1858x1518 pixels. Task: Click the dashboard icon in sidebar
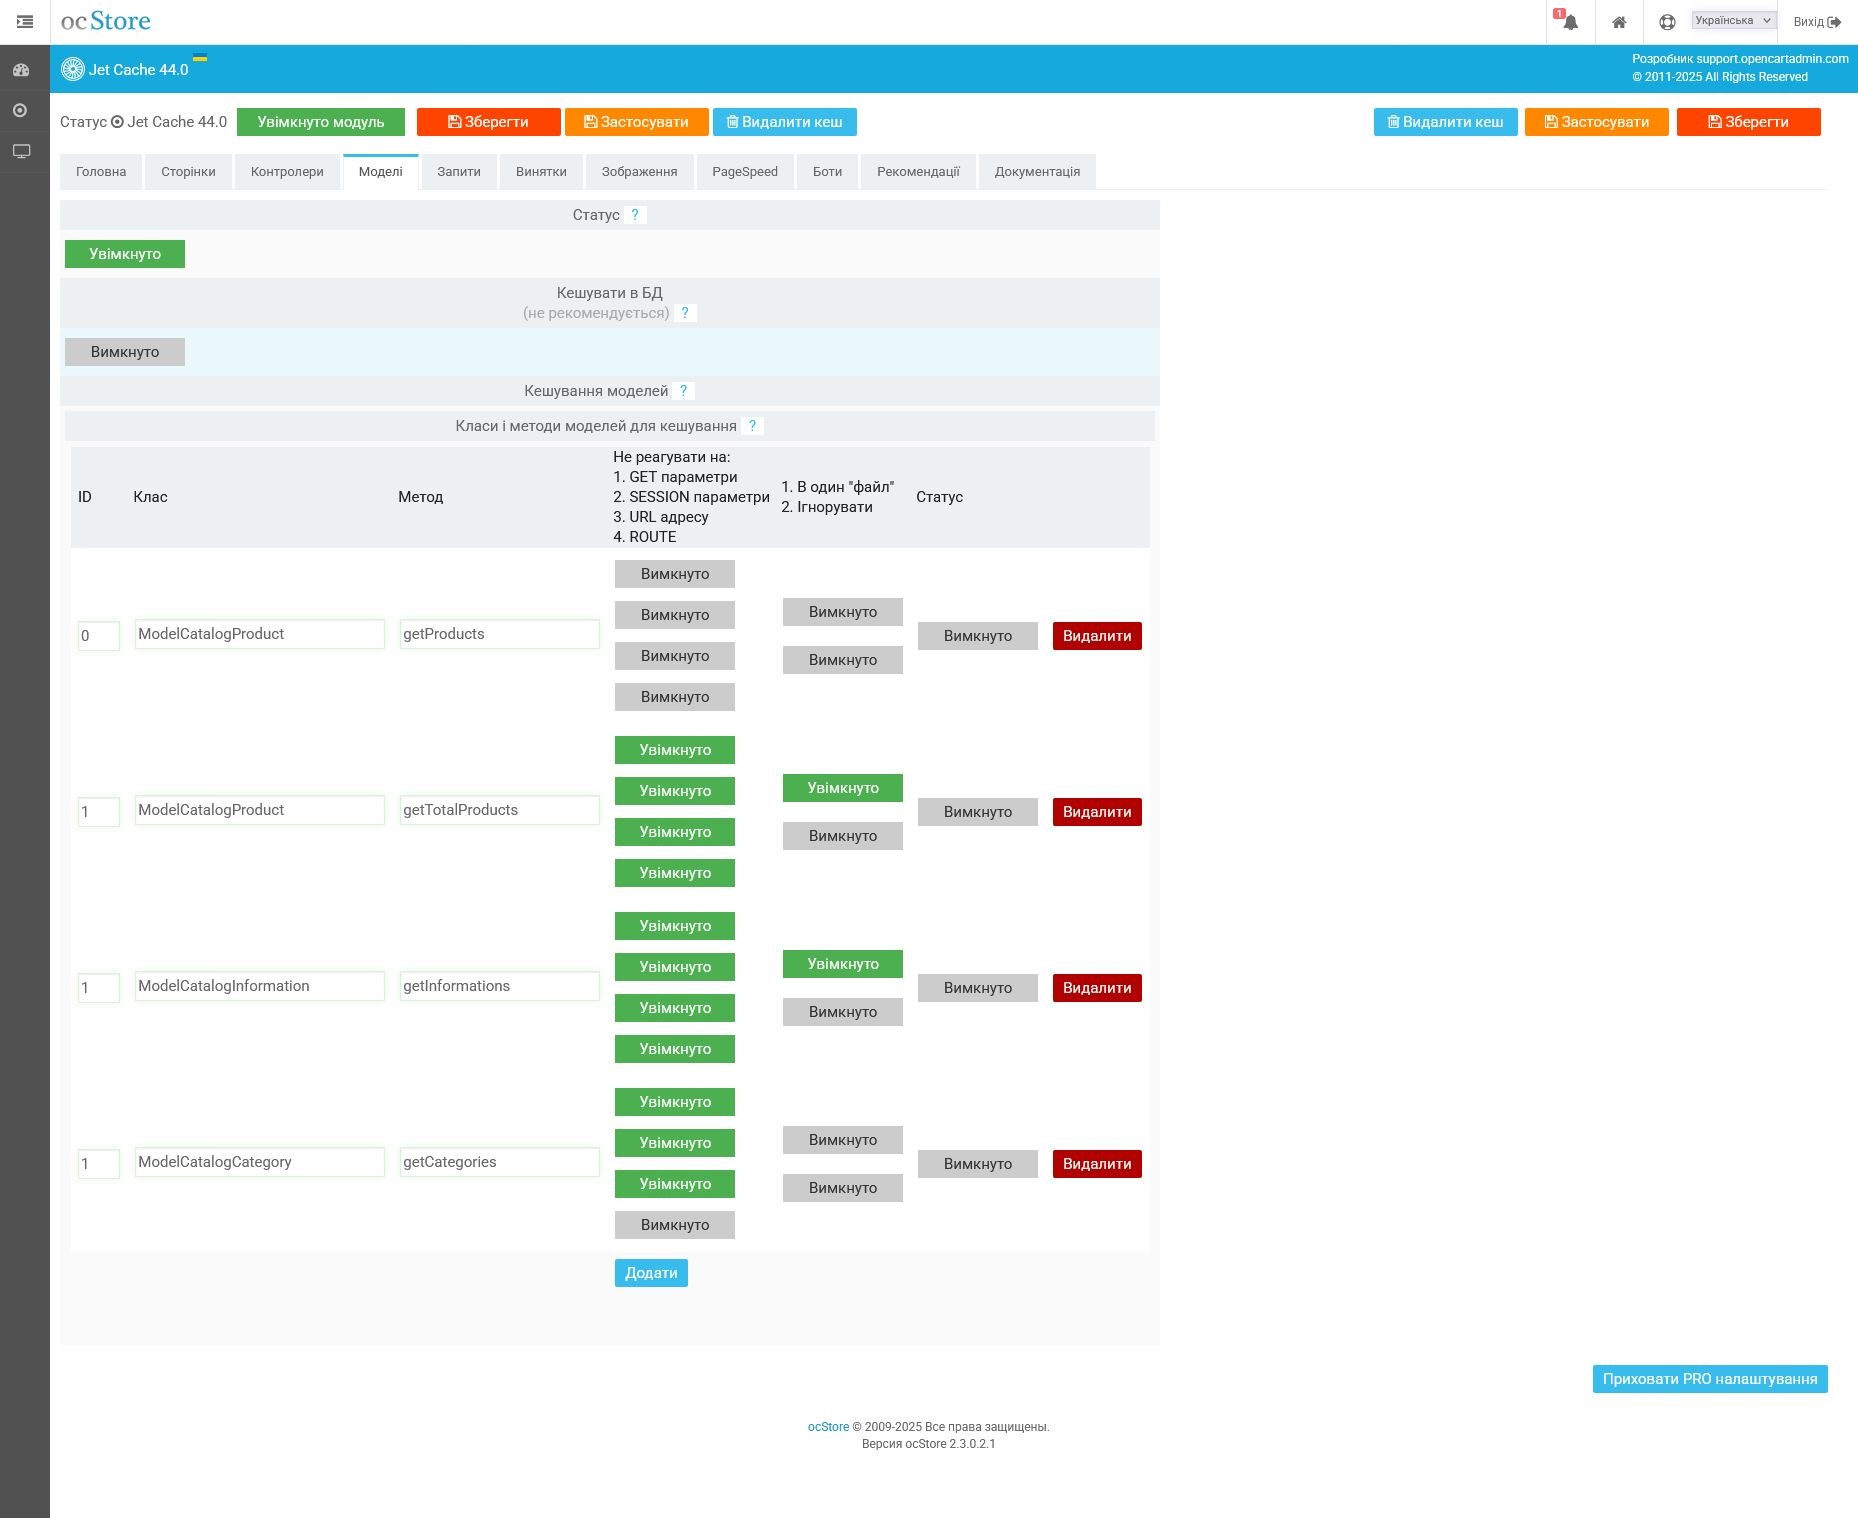point(21,70)
